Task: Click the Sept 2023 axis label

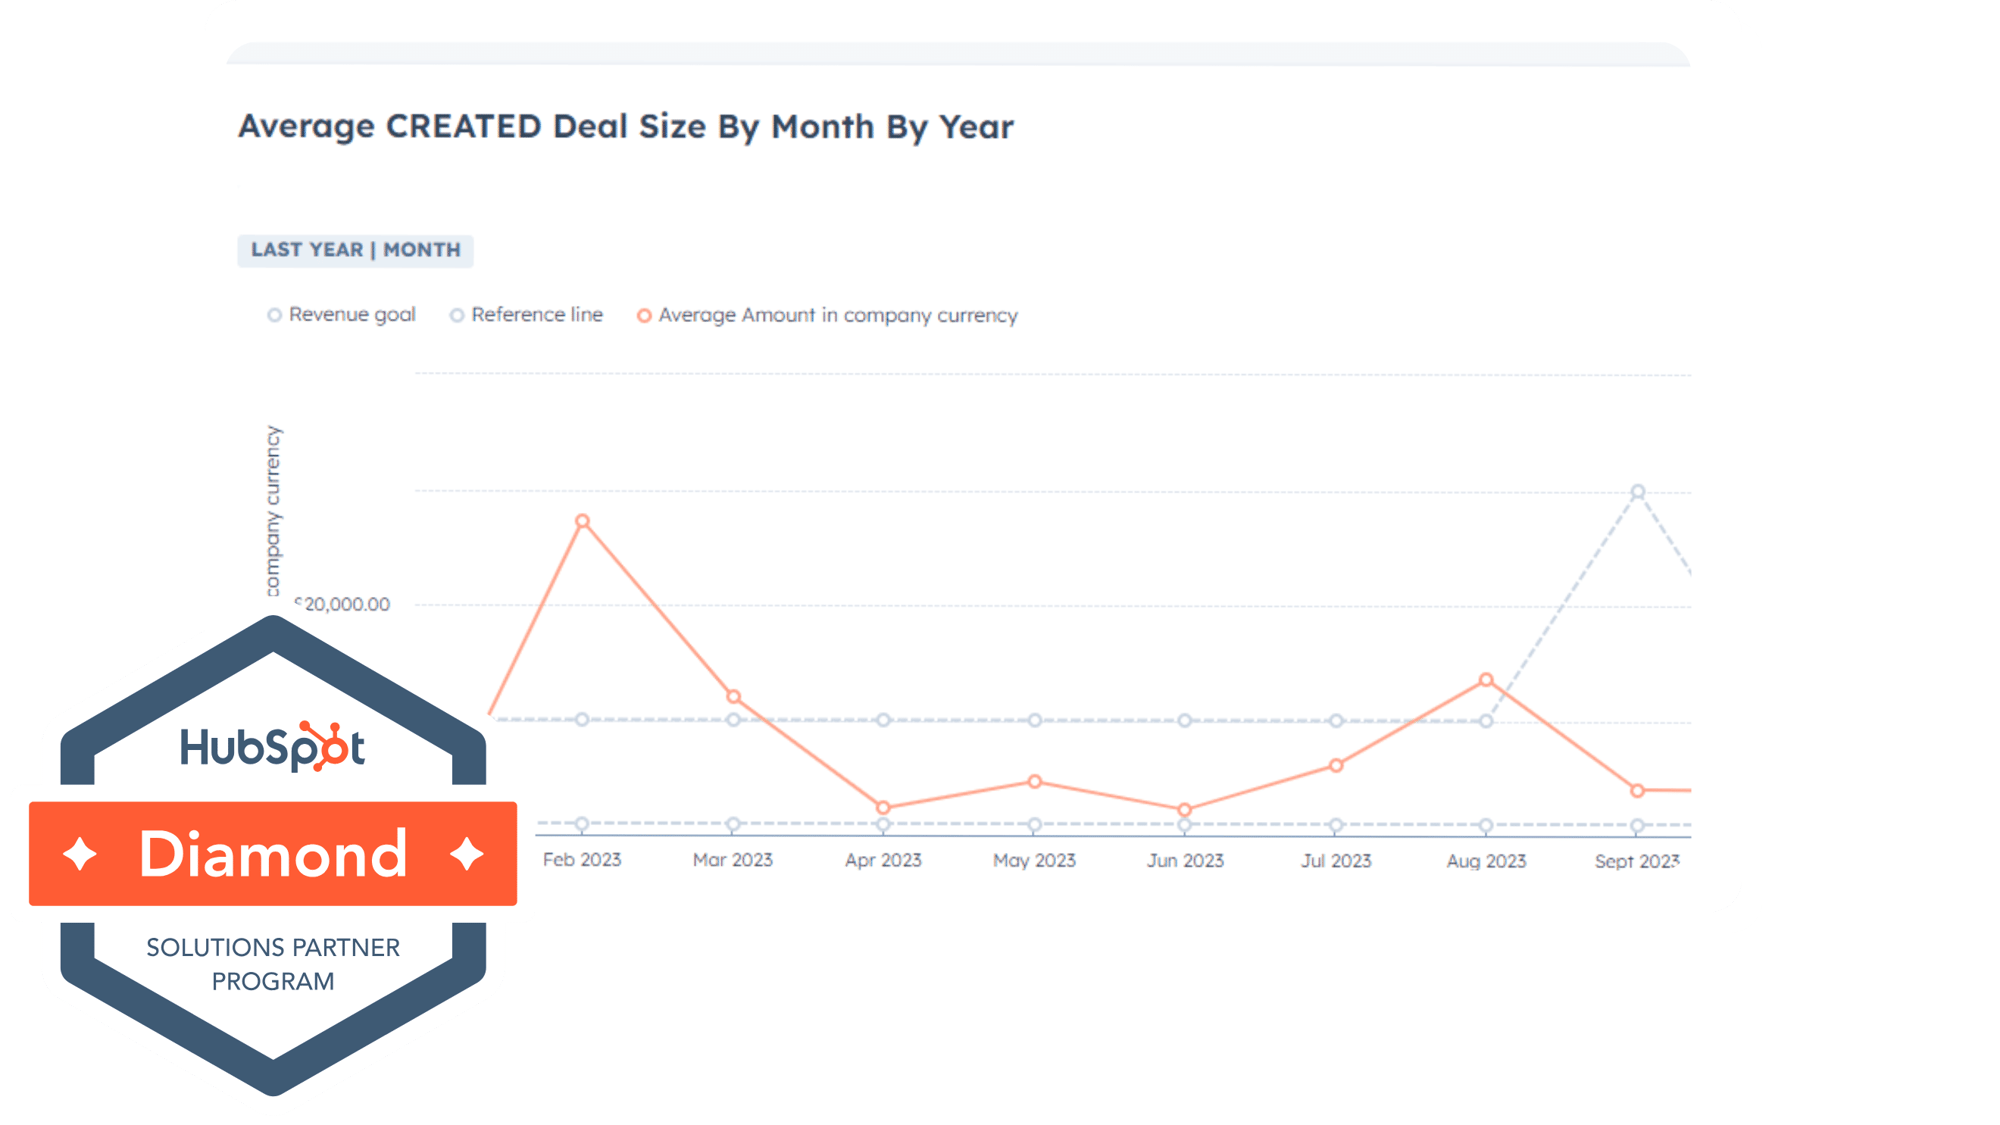Action: pos(1637,861)
